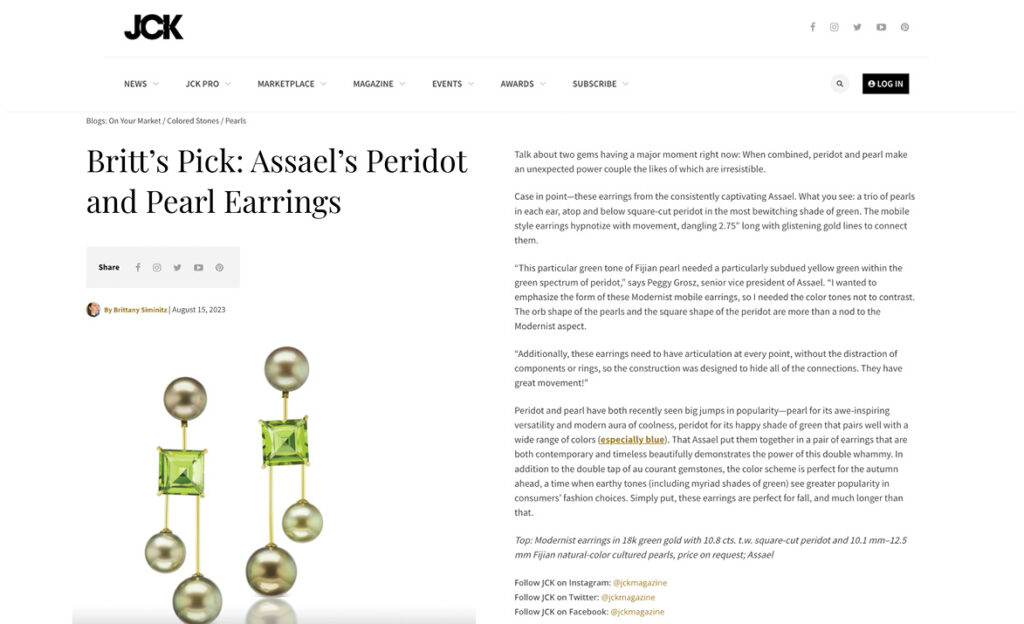Share the article on Twitter in the Share box

(x=177, y=267)
